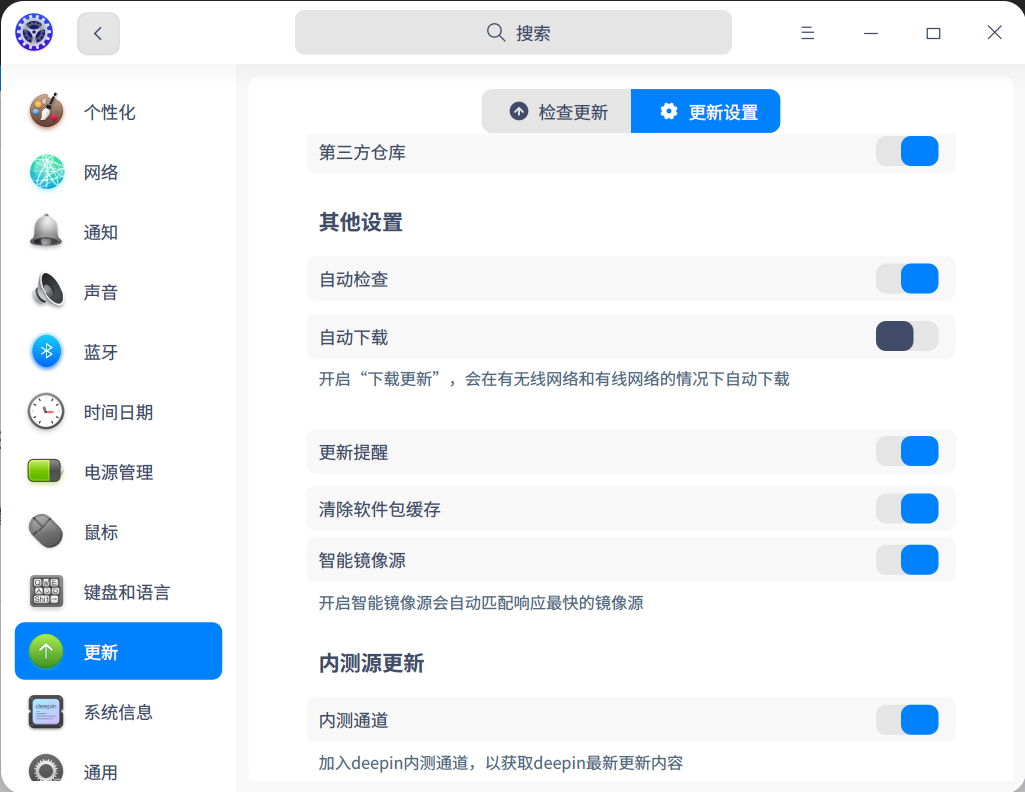Toggle the 清除软件包缓存 switch

(907, 508)
